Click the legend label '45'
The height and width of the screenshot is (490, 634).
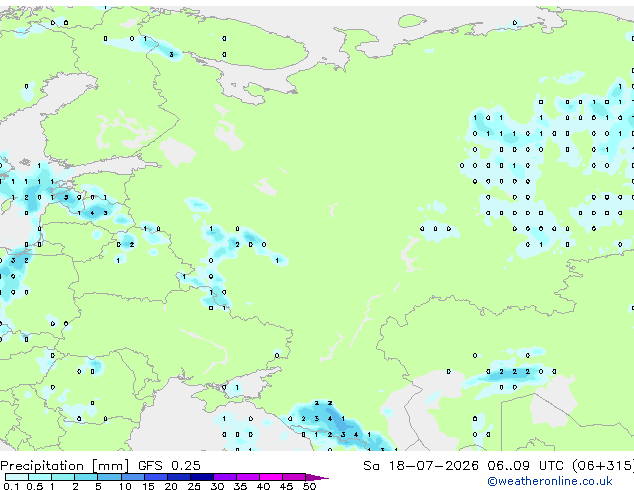pos(286,486)
